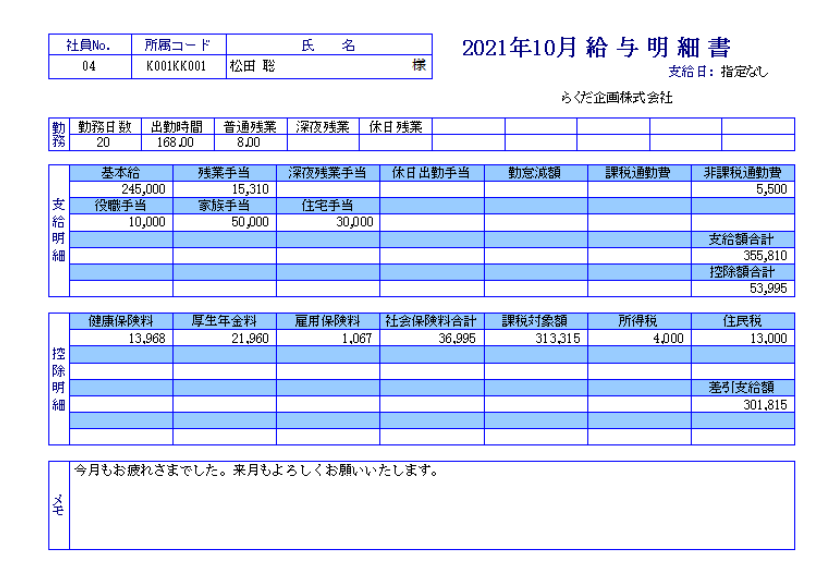Select the 支給日 指定なし text
The image size is (817, 566).
point(717,72)
